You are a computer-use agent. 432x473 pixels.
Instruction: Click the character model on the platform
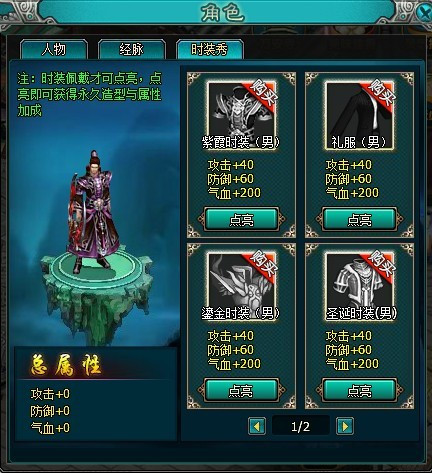click(x=94, y=212)
